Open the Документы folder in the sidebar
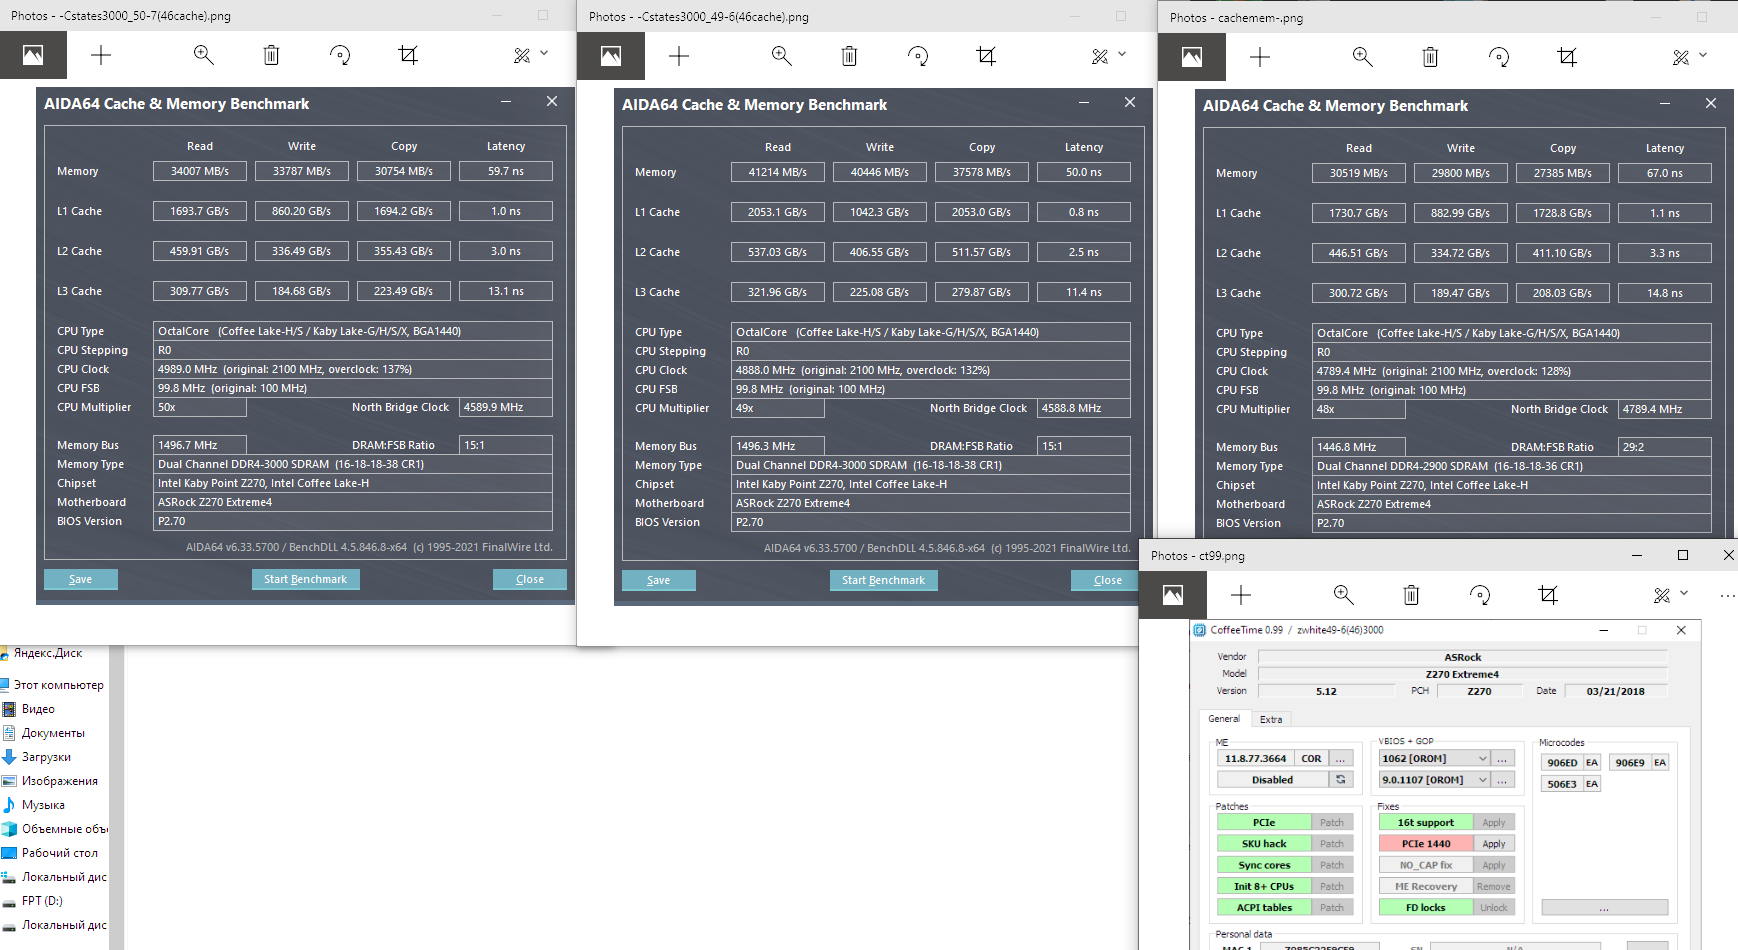This screenshot has height=950, width=1738. 55,733
